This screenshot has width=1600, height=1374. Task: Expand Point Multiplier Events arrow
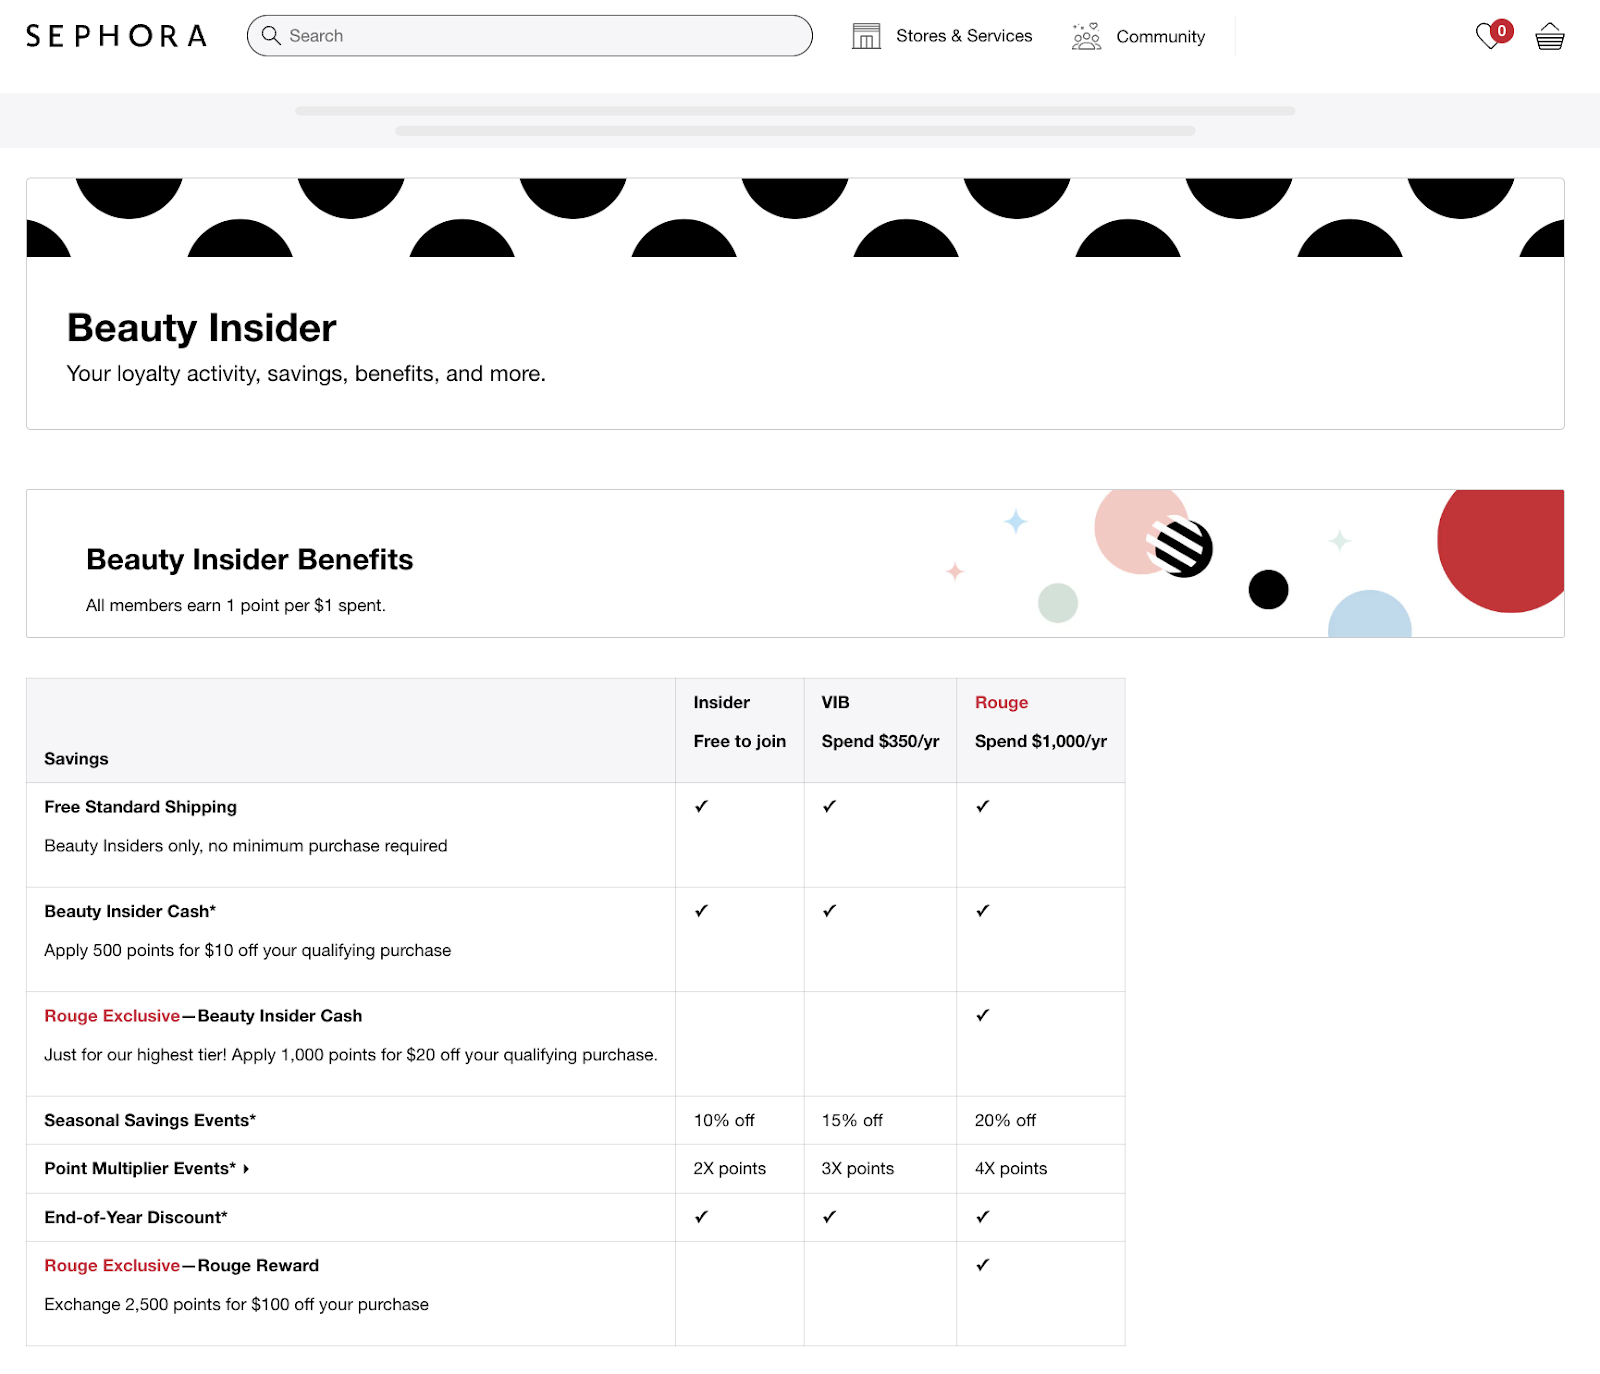tap(246, 1169)
